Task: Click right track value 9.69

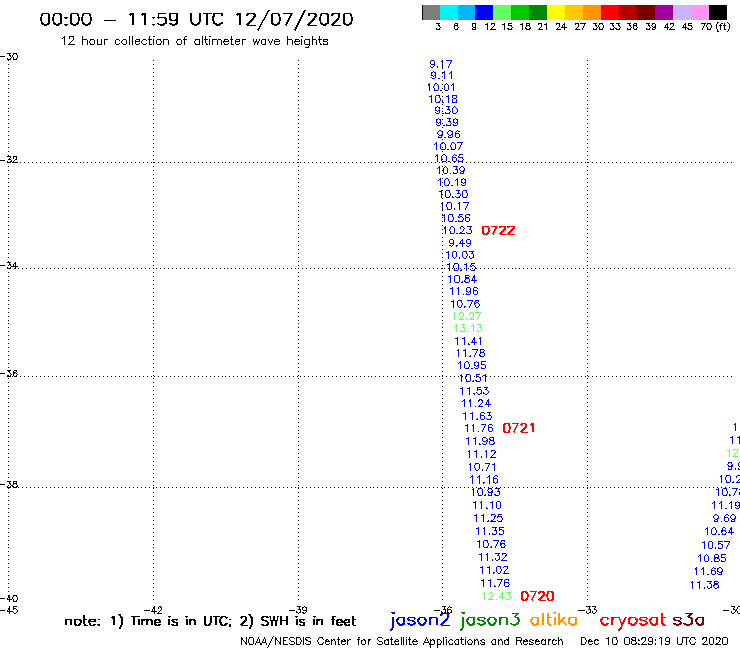Action: tap(724, 518)
